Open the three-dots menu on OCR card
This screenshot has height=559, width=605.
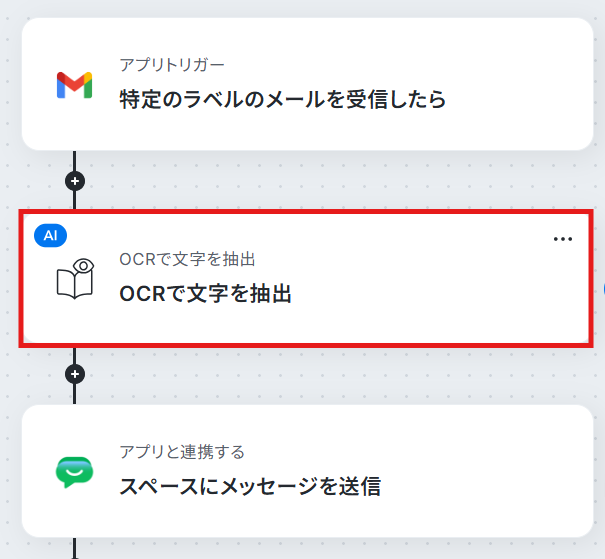(x=563, y=239)
